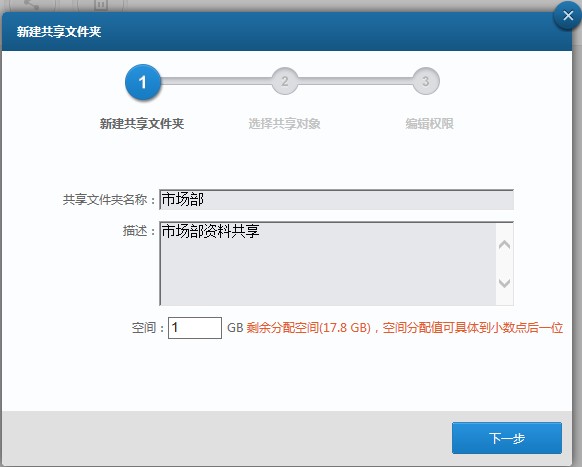
Task: Click the description scrollbar up arrow
Action: click(x=504, y=245)
